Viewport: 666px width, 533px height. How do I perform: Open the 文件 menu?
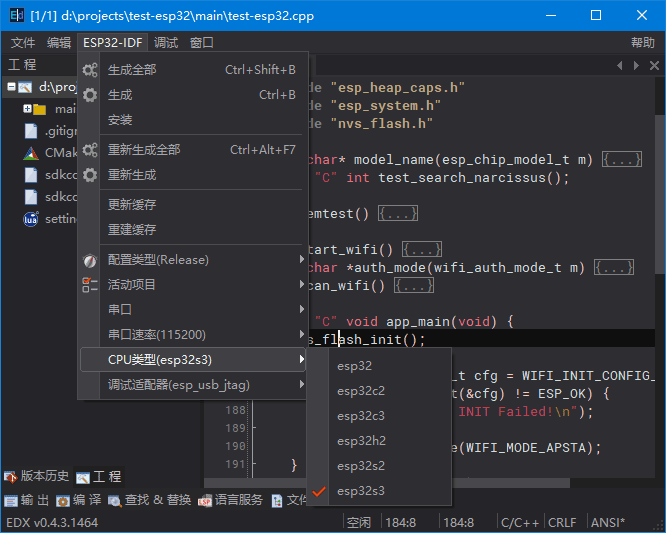click(23, 42)
